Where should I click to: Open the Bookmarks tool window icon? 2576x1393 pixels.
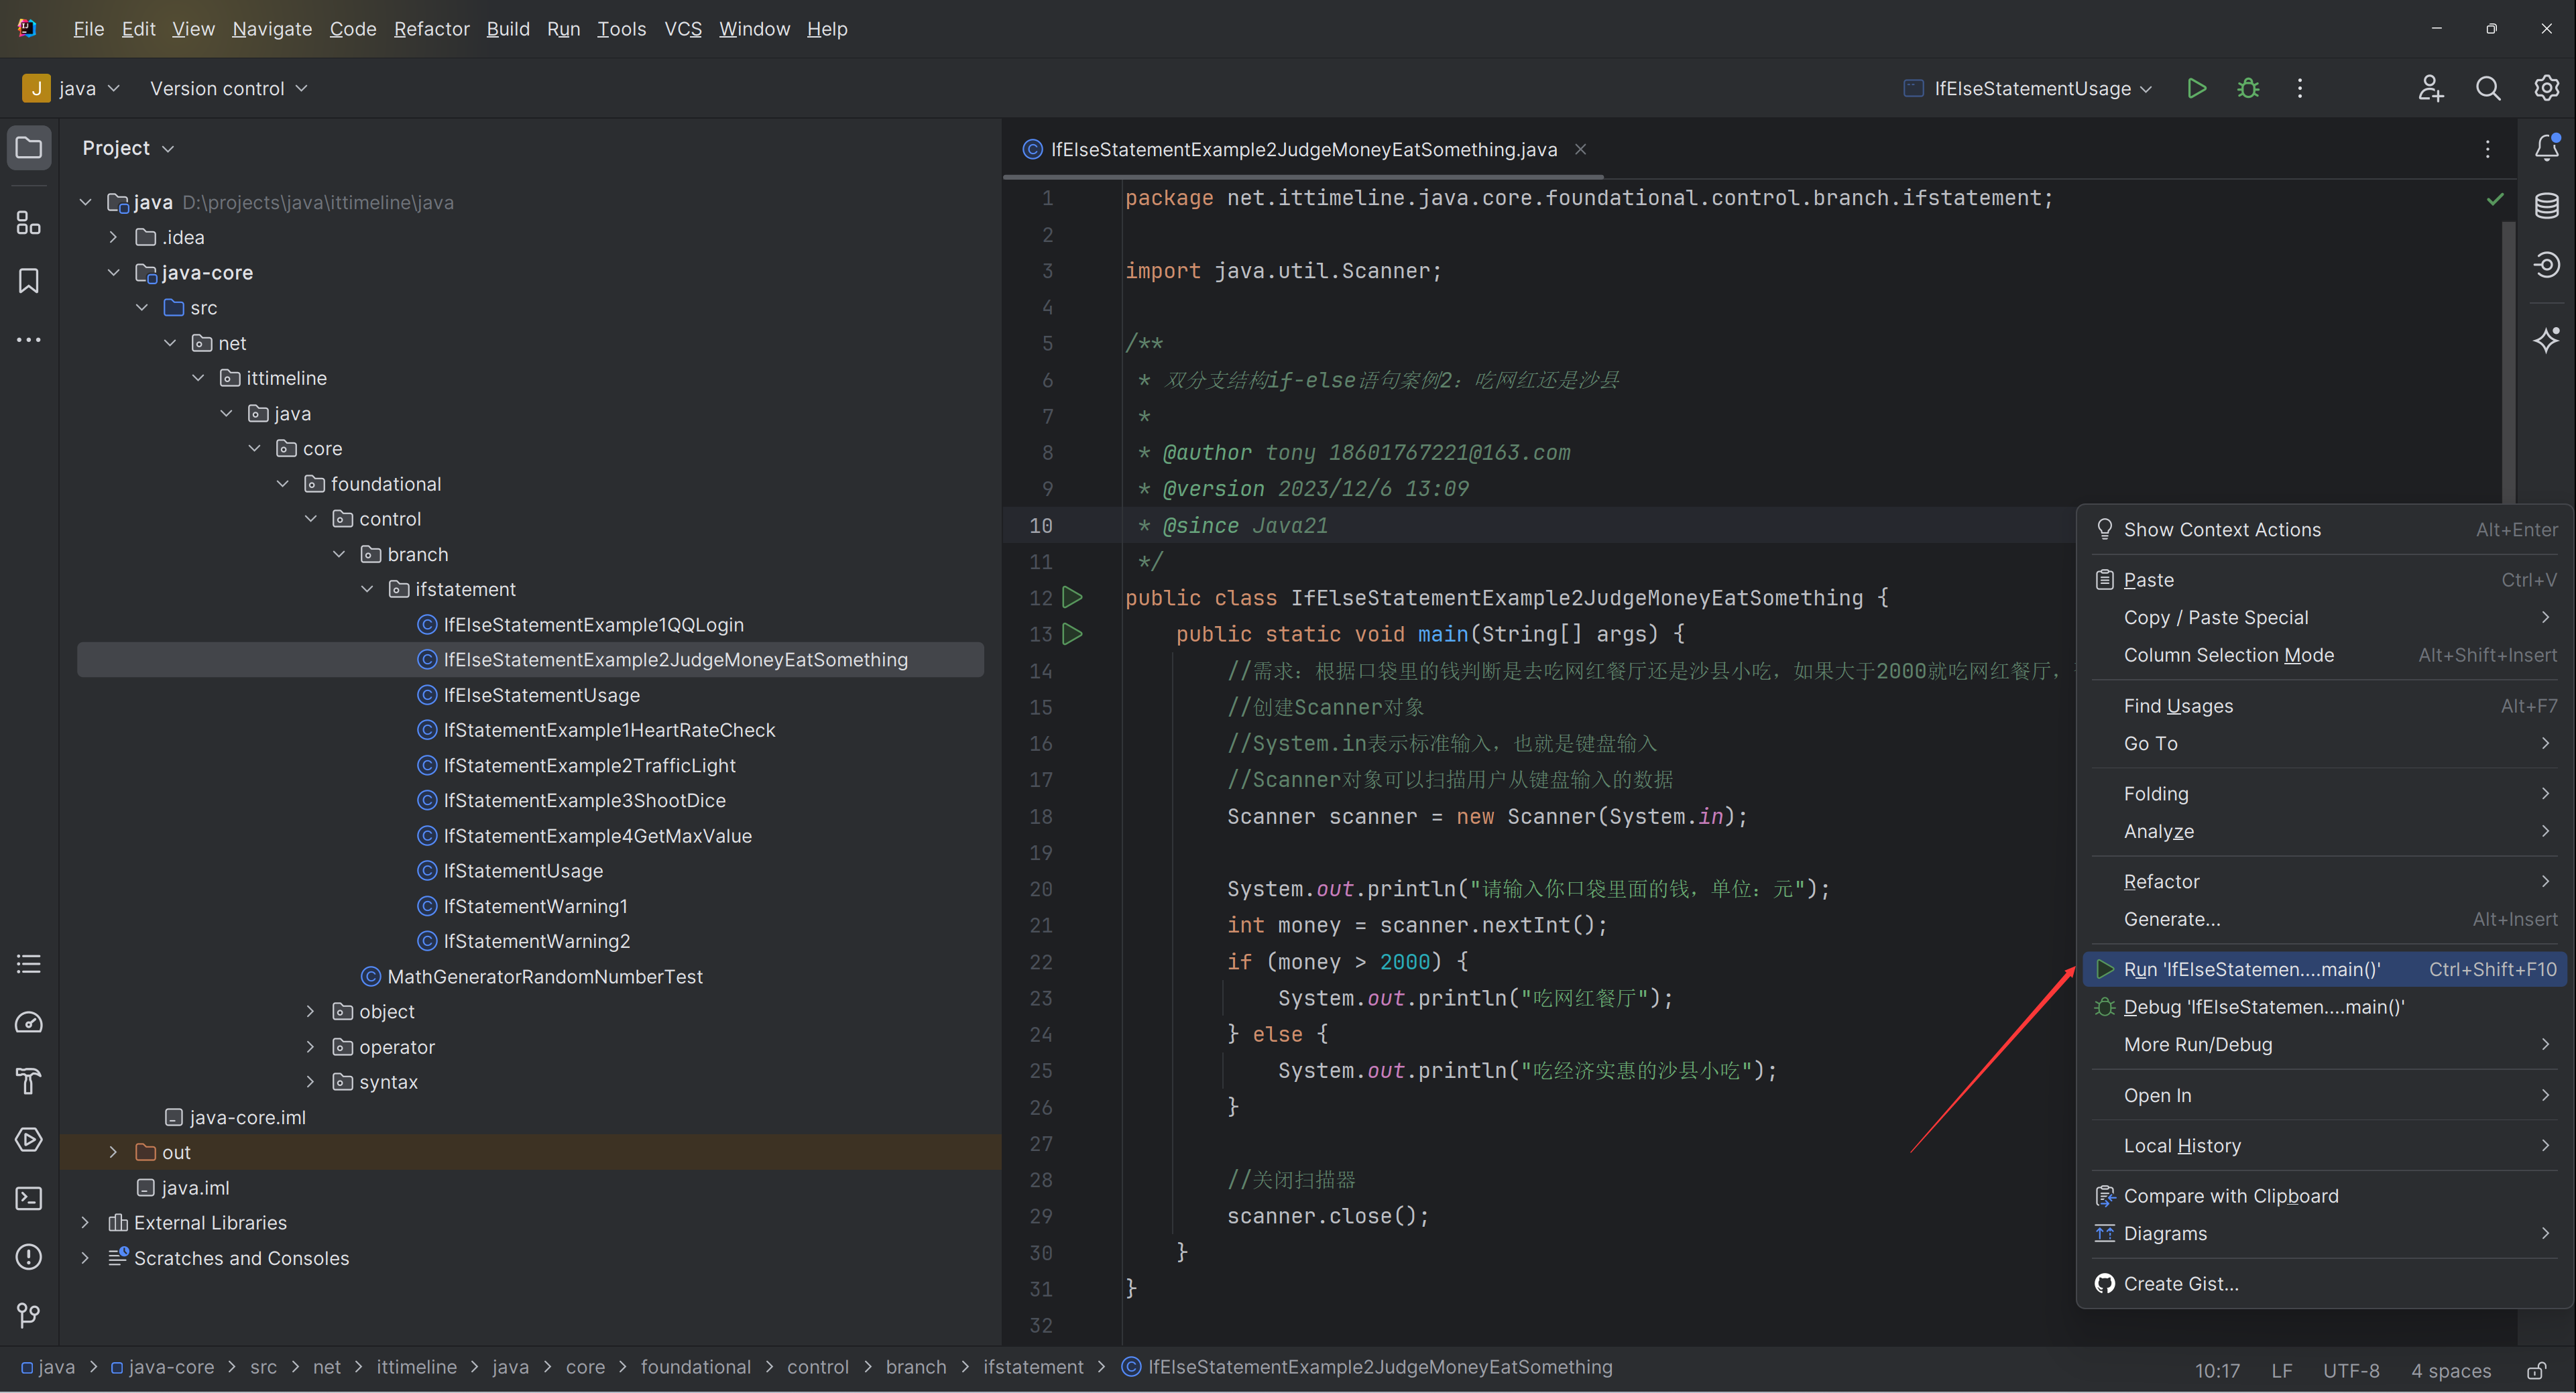(29, 281)
